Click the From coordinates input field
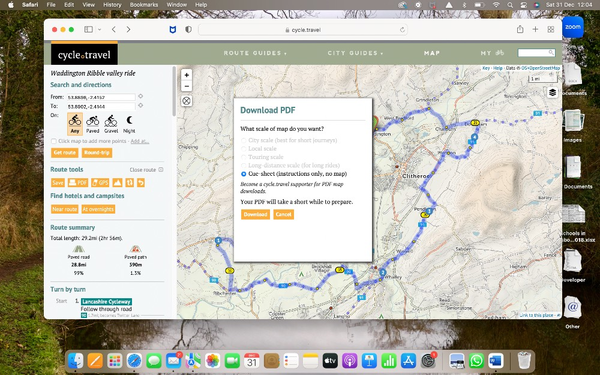Image resolution: width=600 pixels, height=375 pixels. pyautogui.click(x=101, y=97)
